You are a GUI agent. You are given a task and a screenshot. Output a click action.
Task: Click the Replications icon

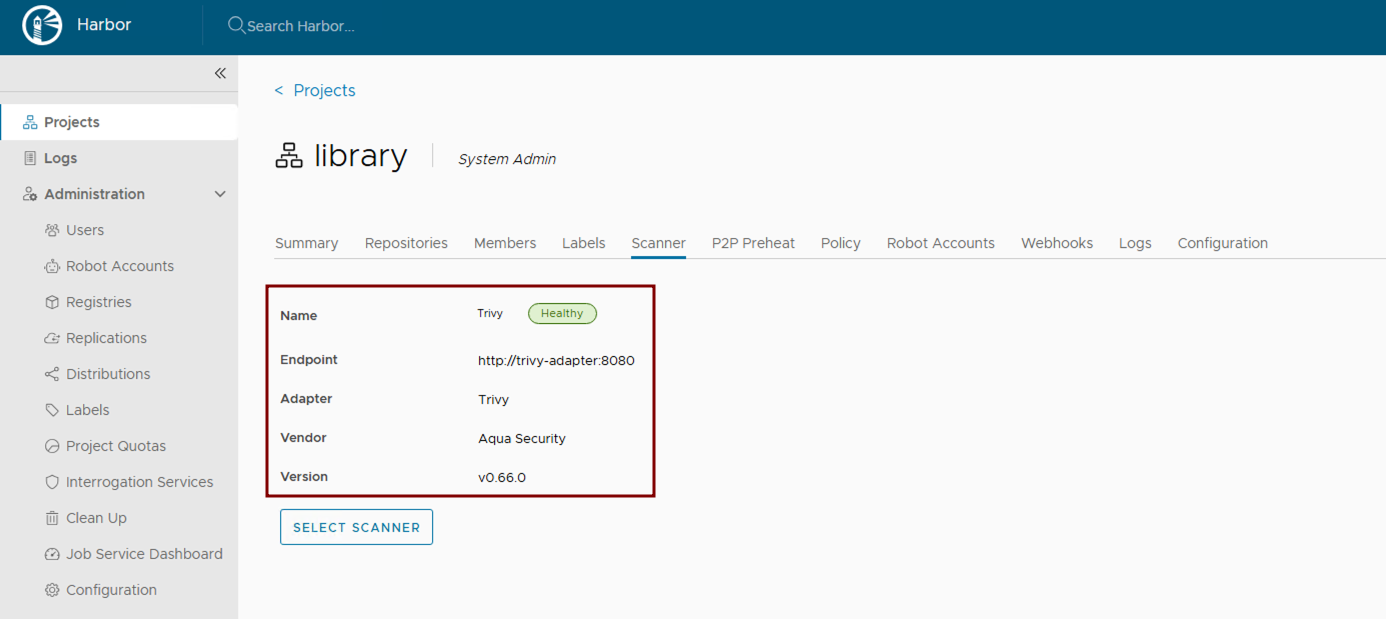click(x=51, y=337)
